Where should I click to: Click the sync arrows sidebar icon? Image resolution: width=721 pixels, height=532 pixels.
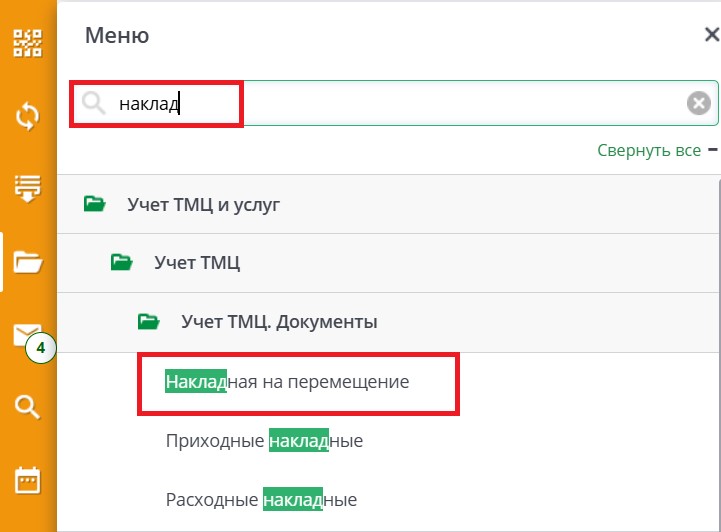(27, 115)
